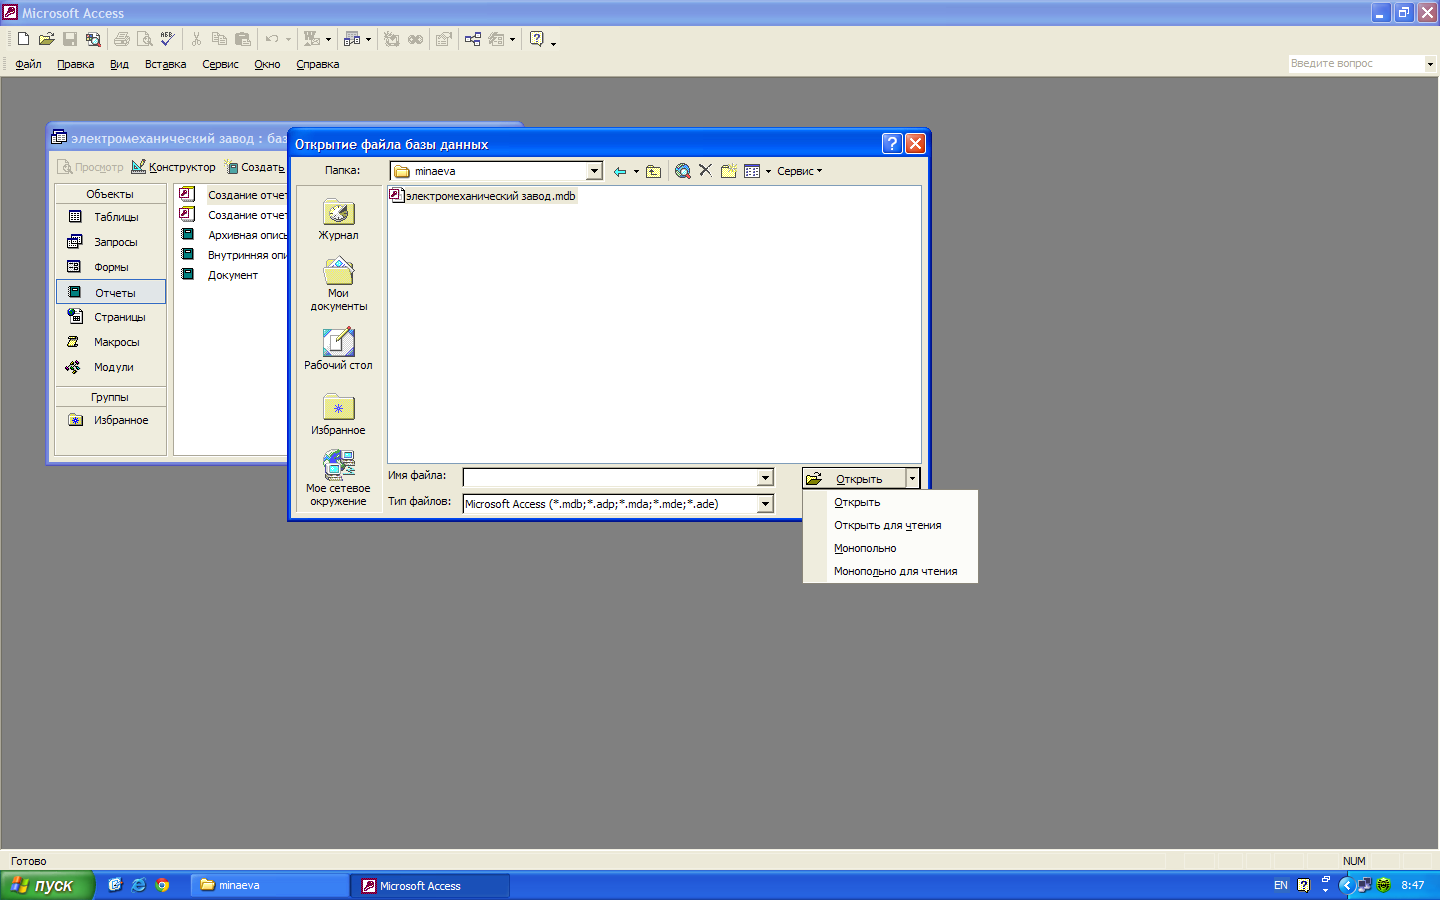Choose Монопольно для чтения option
The height and width of the screenshot is (900, 1440).
pos(890,571)
